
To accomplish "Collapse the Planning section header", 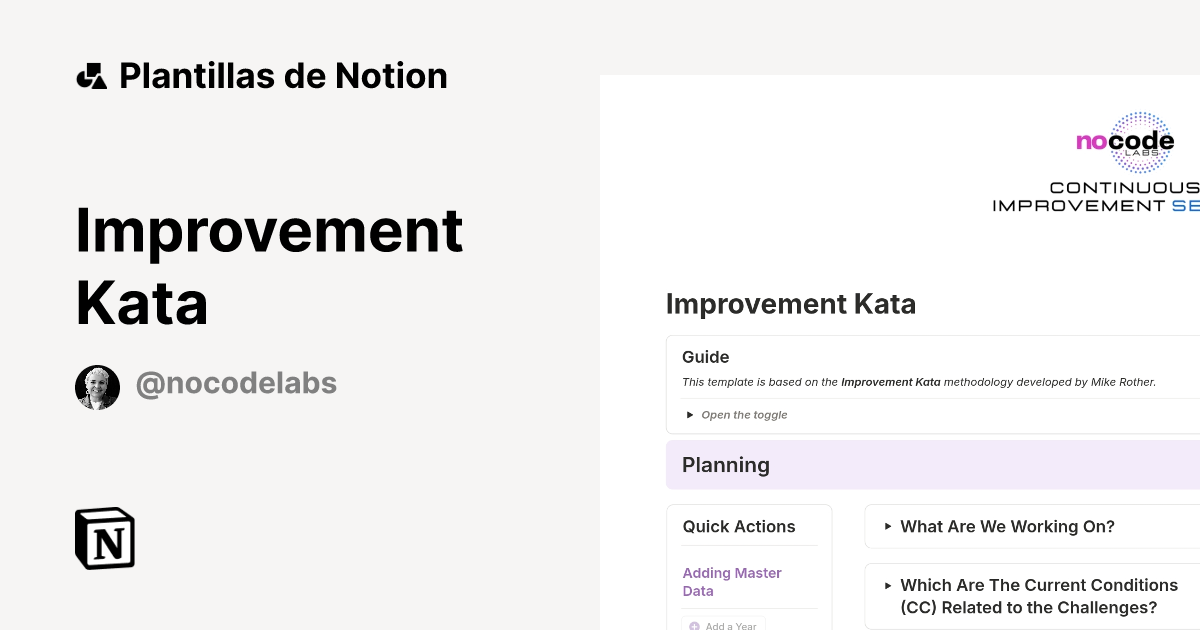I will click(x=726, y=464).
